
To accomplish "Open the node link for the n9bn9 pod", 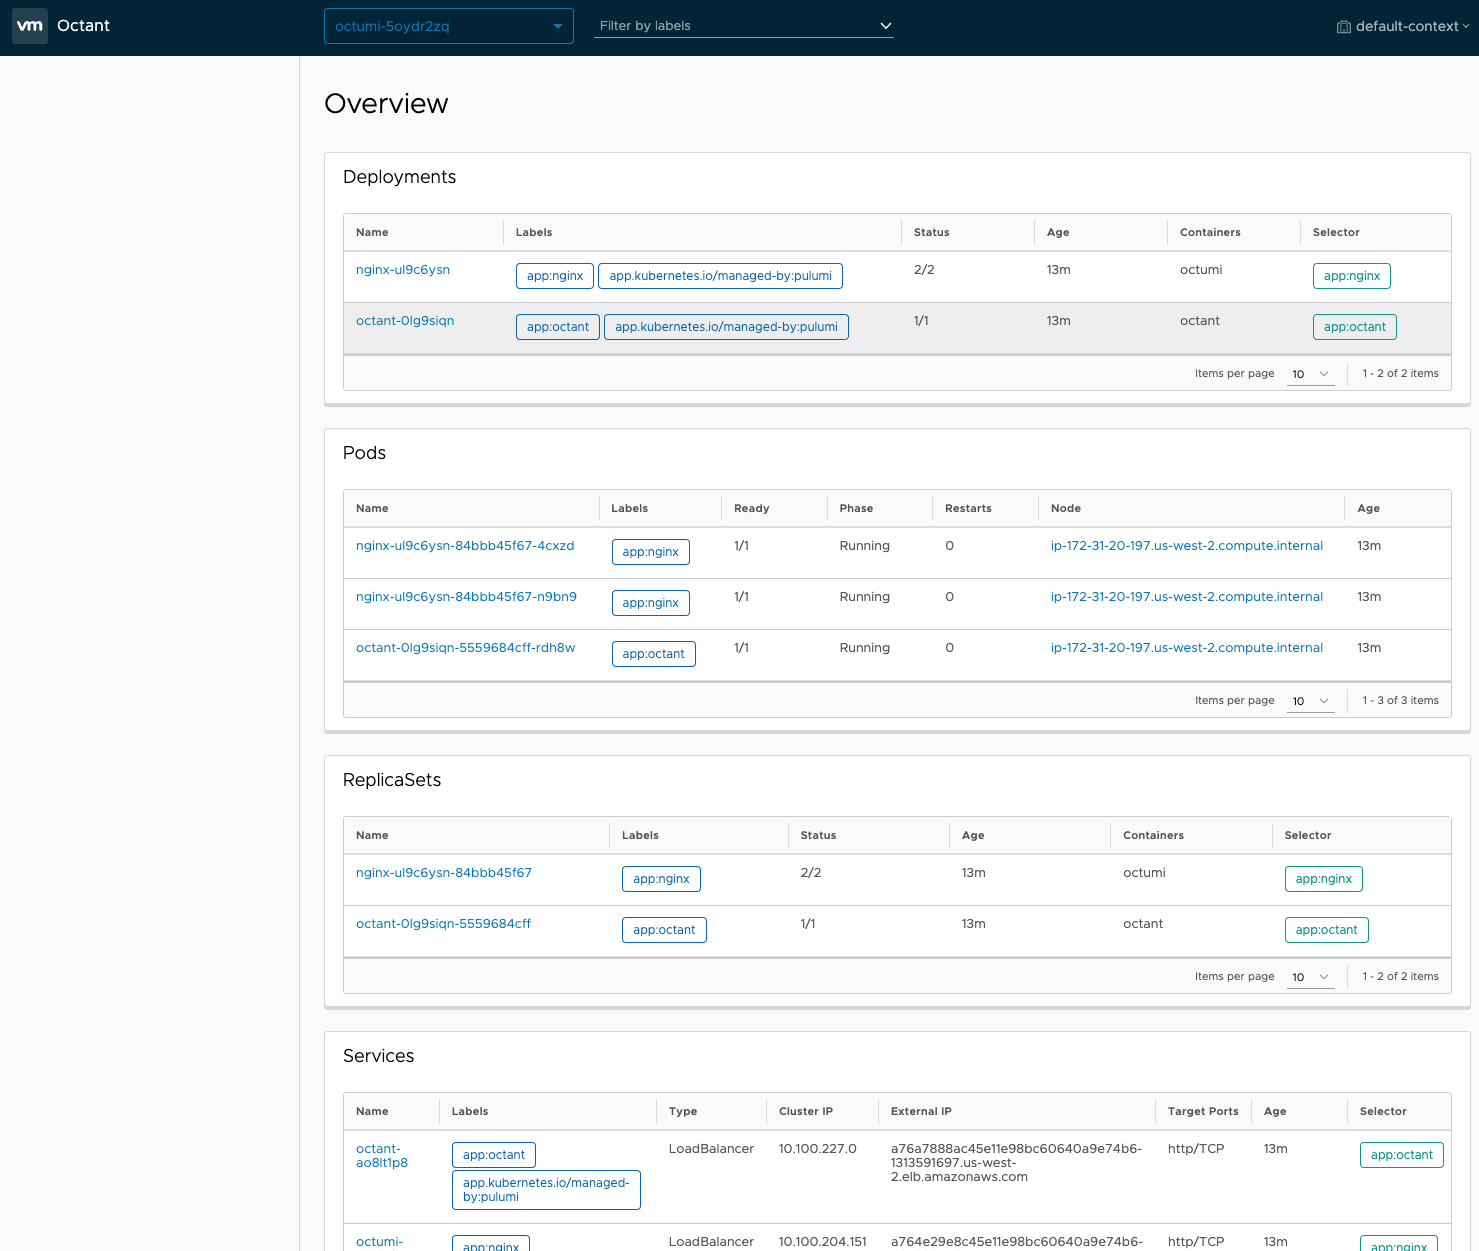I will tap(1187, 597).
